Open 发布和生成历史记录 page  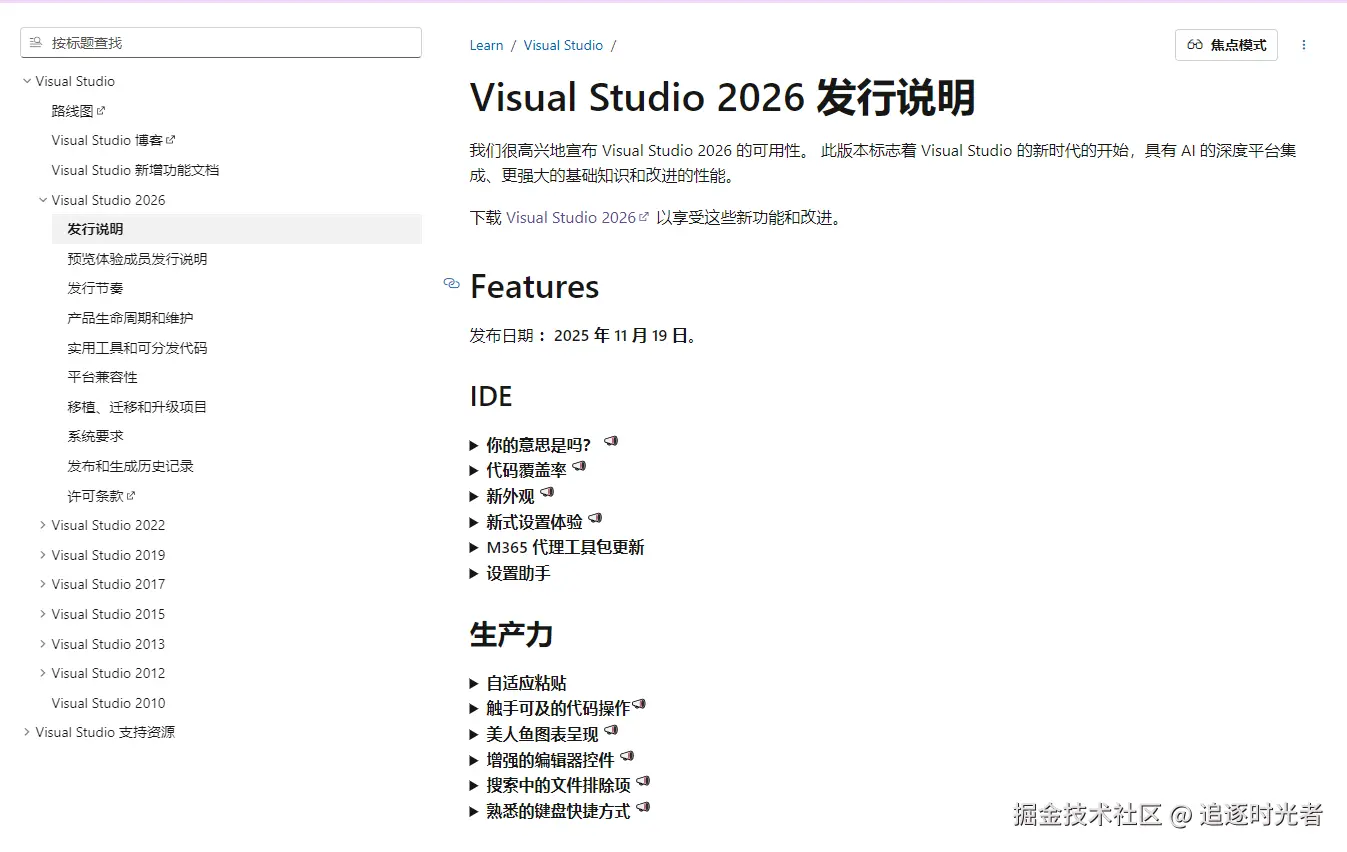point(131,466)
